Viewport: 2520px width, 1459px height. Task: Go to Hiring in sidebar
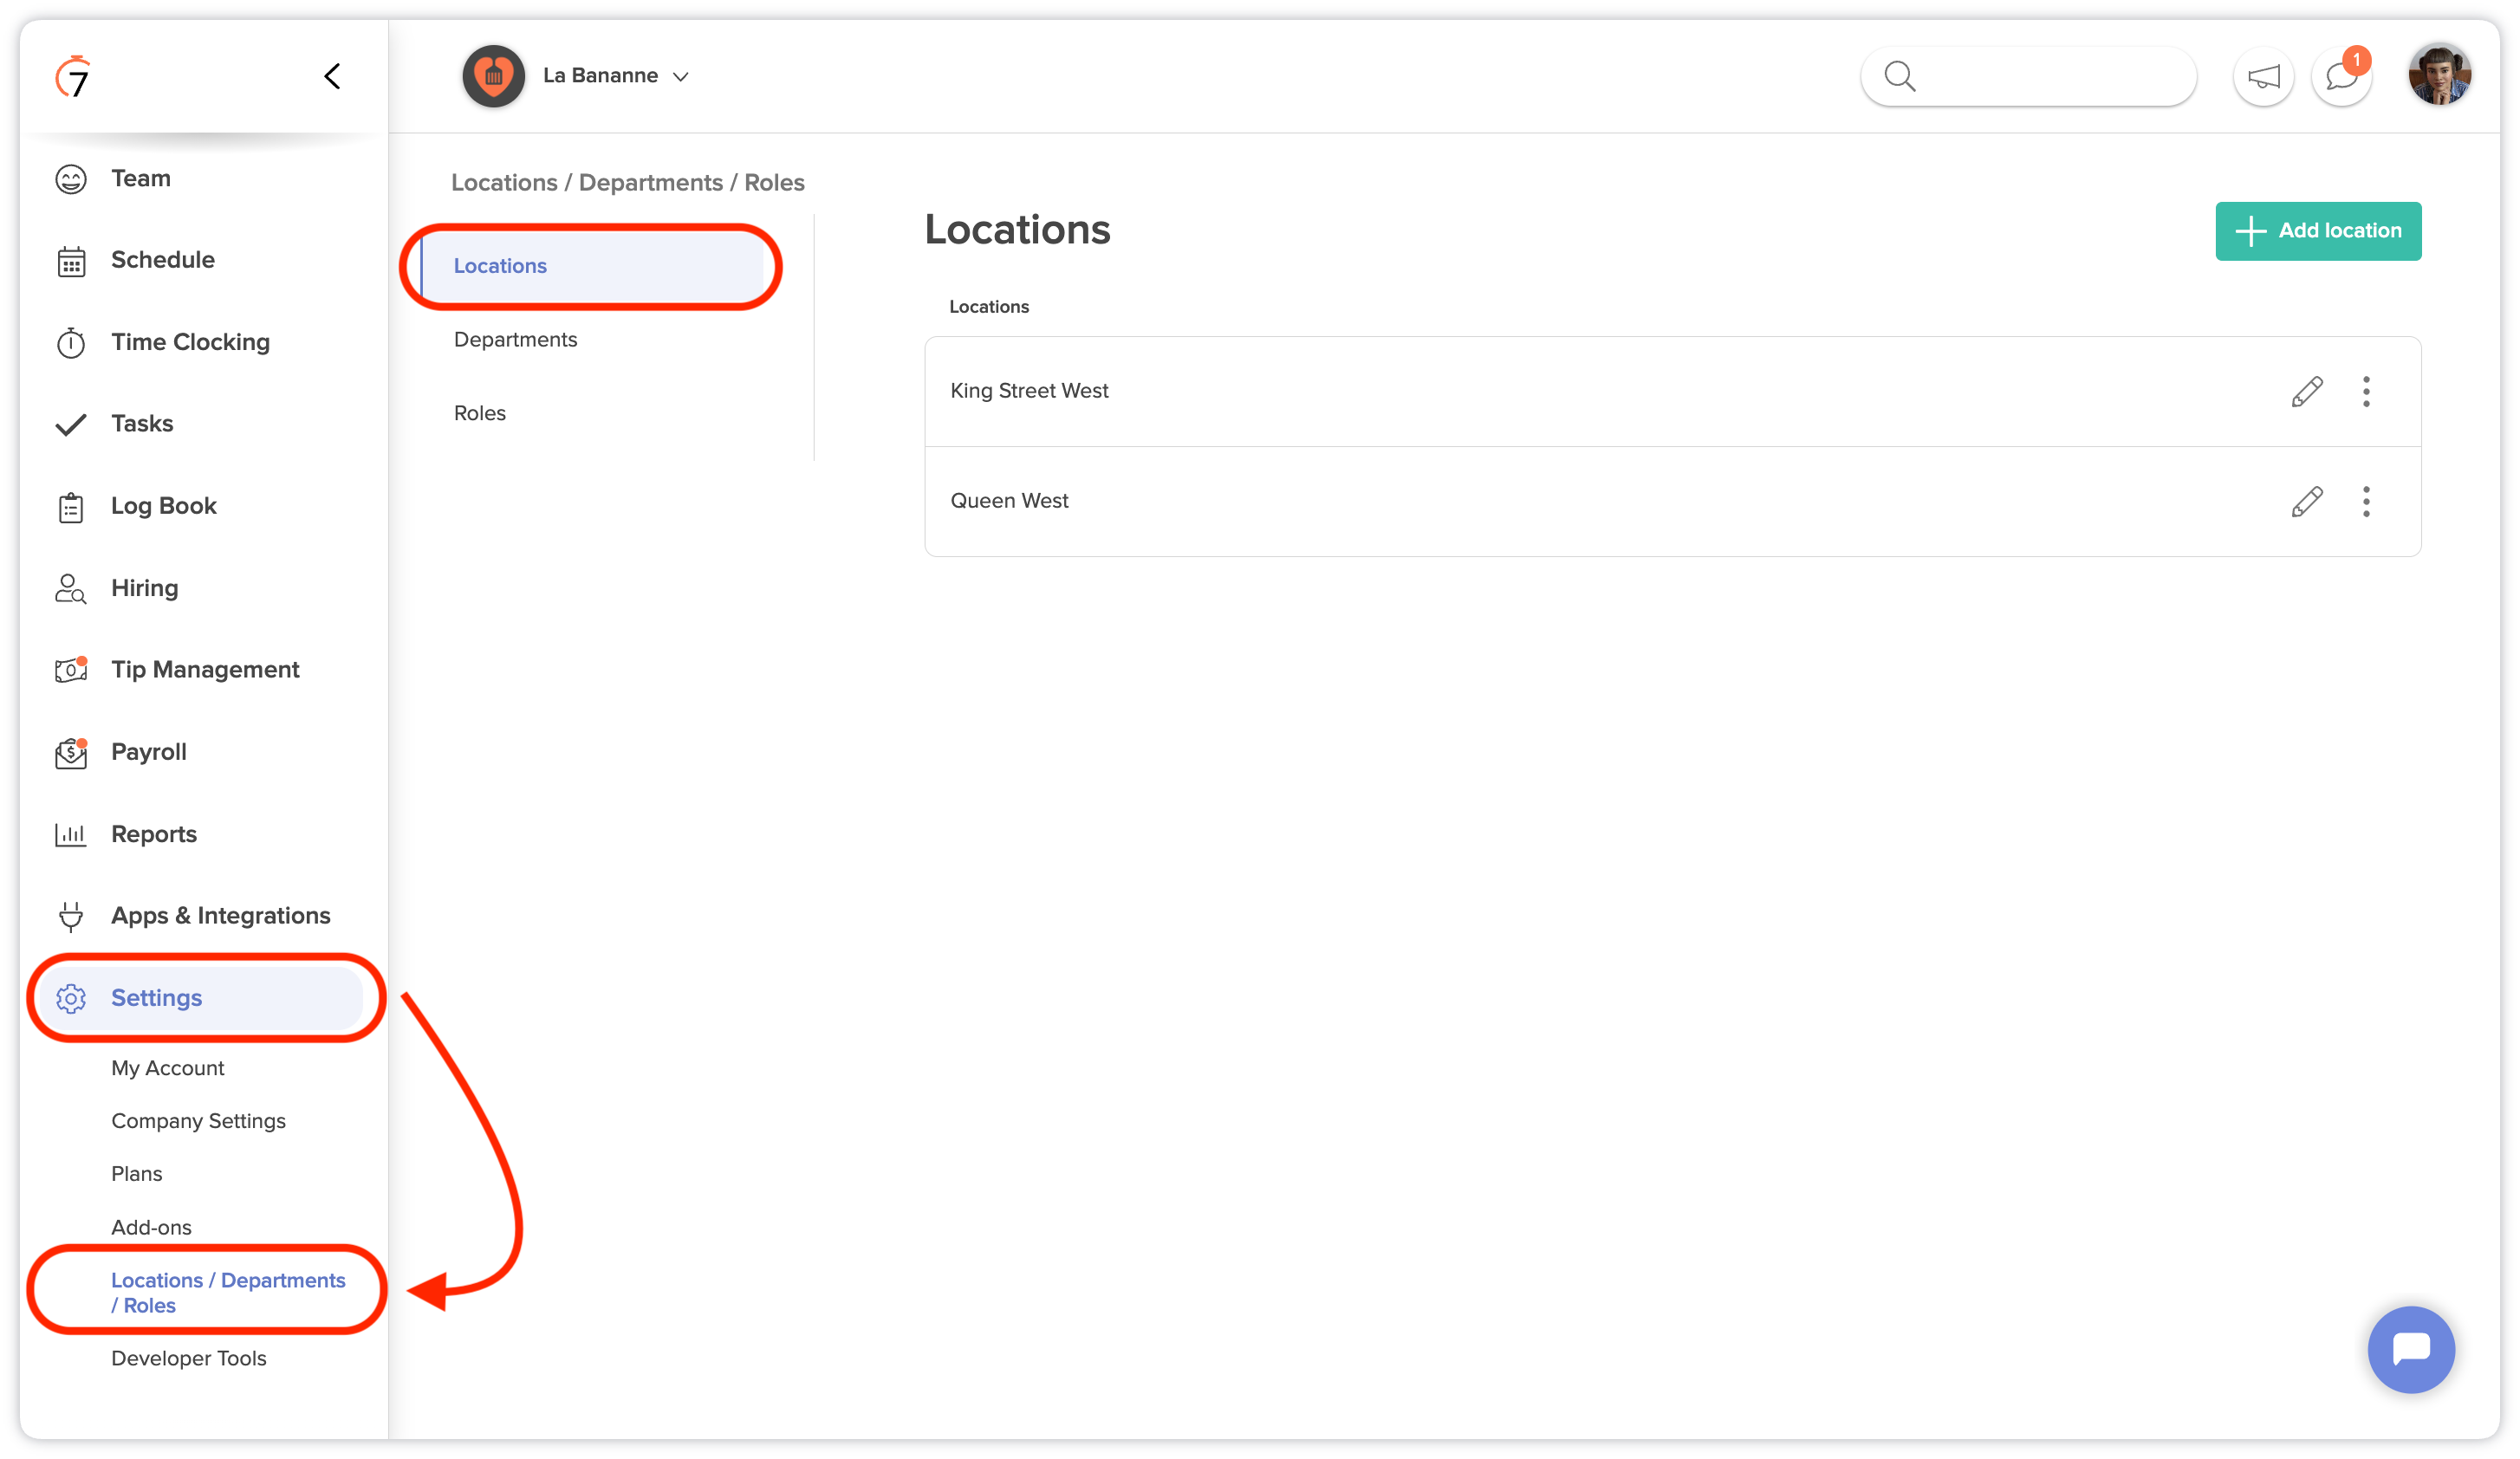coord(144,588)
